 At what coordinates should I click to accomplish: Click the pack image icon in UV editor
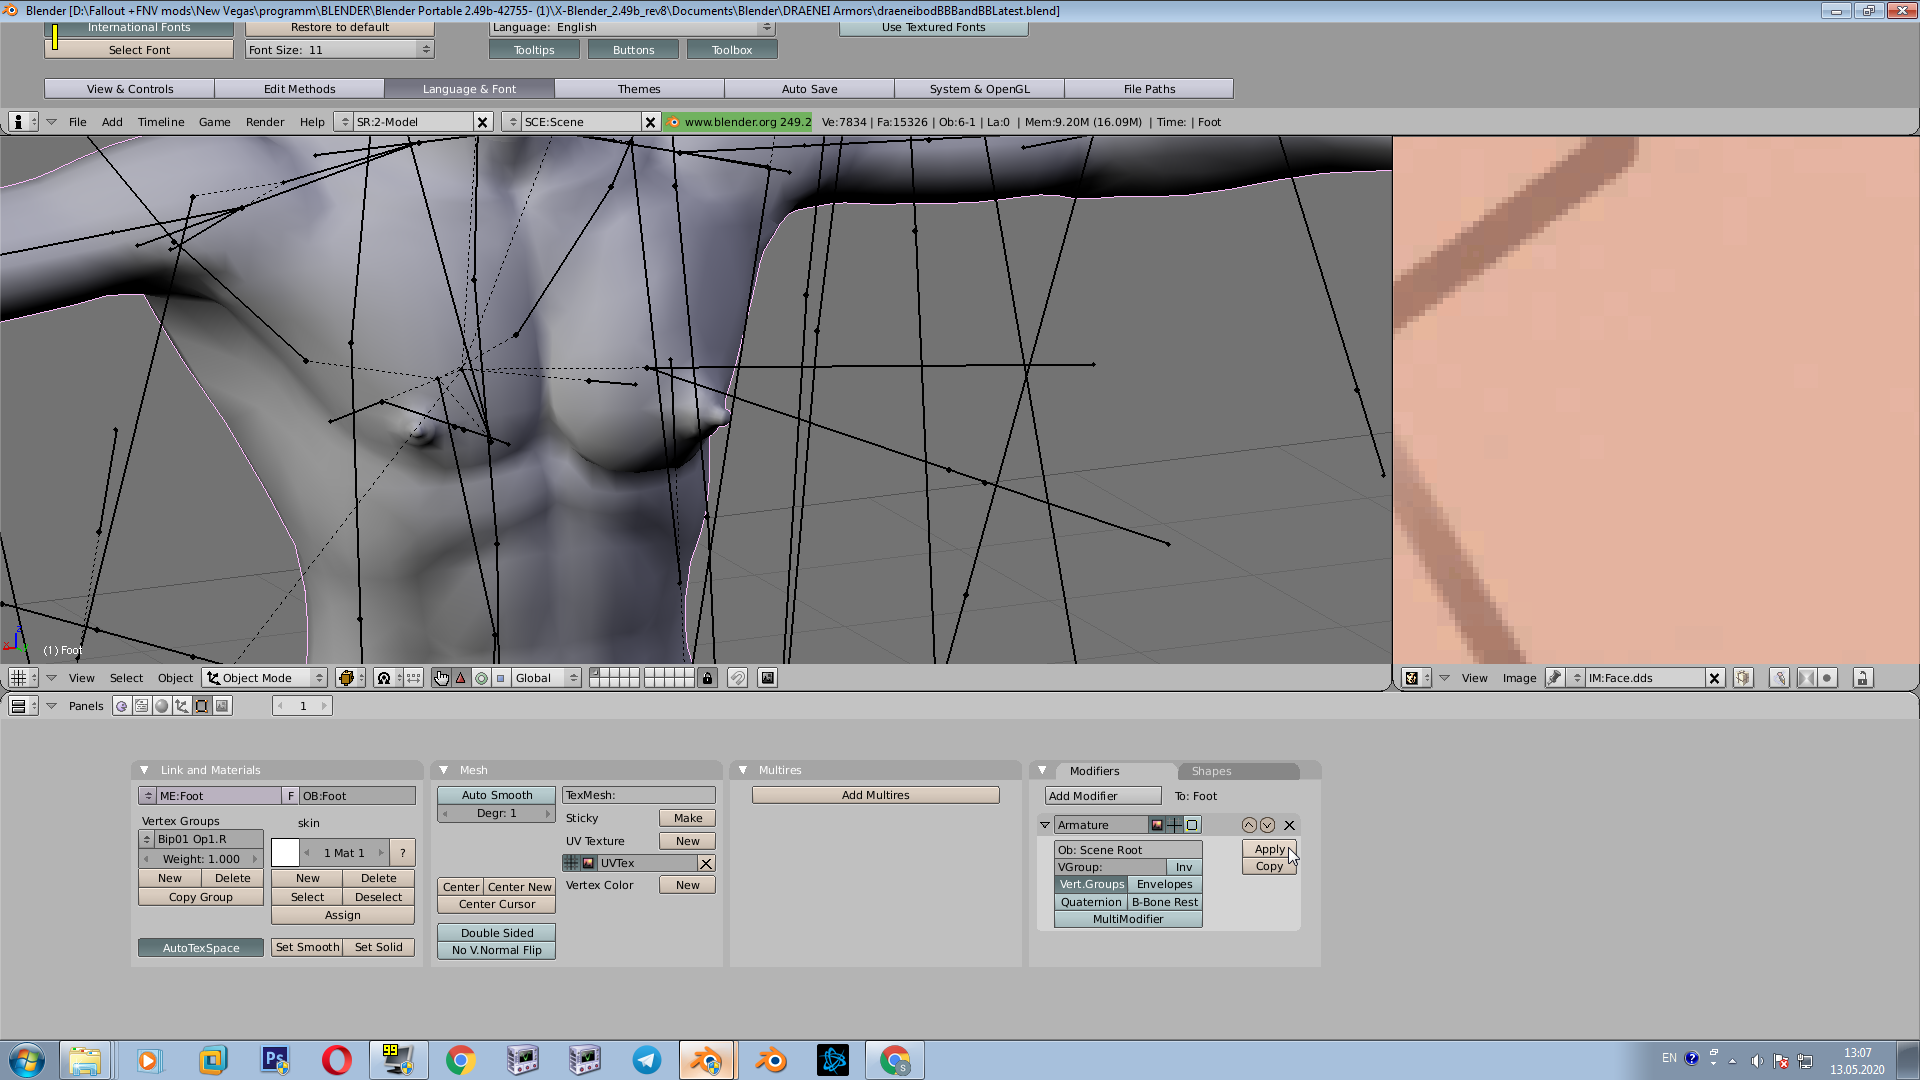1743,678
